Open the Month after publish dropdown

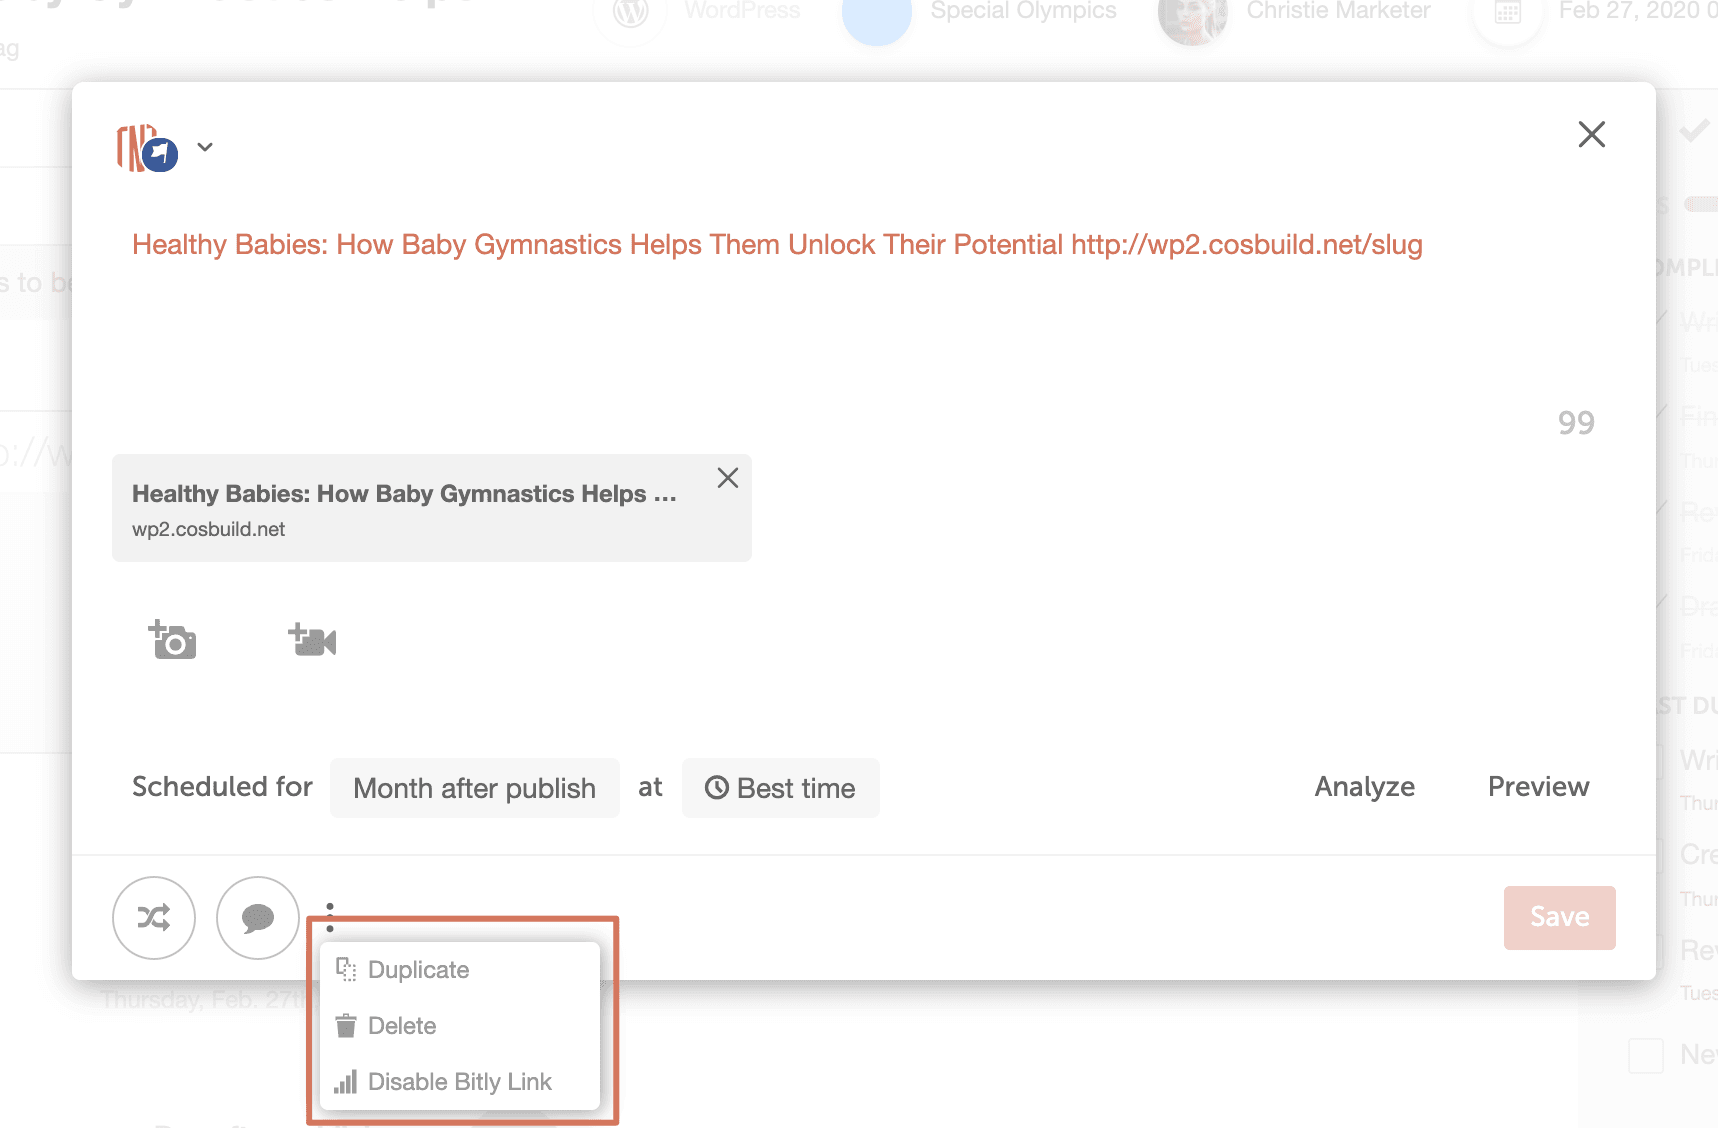(x=474, y=788)
